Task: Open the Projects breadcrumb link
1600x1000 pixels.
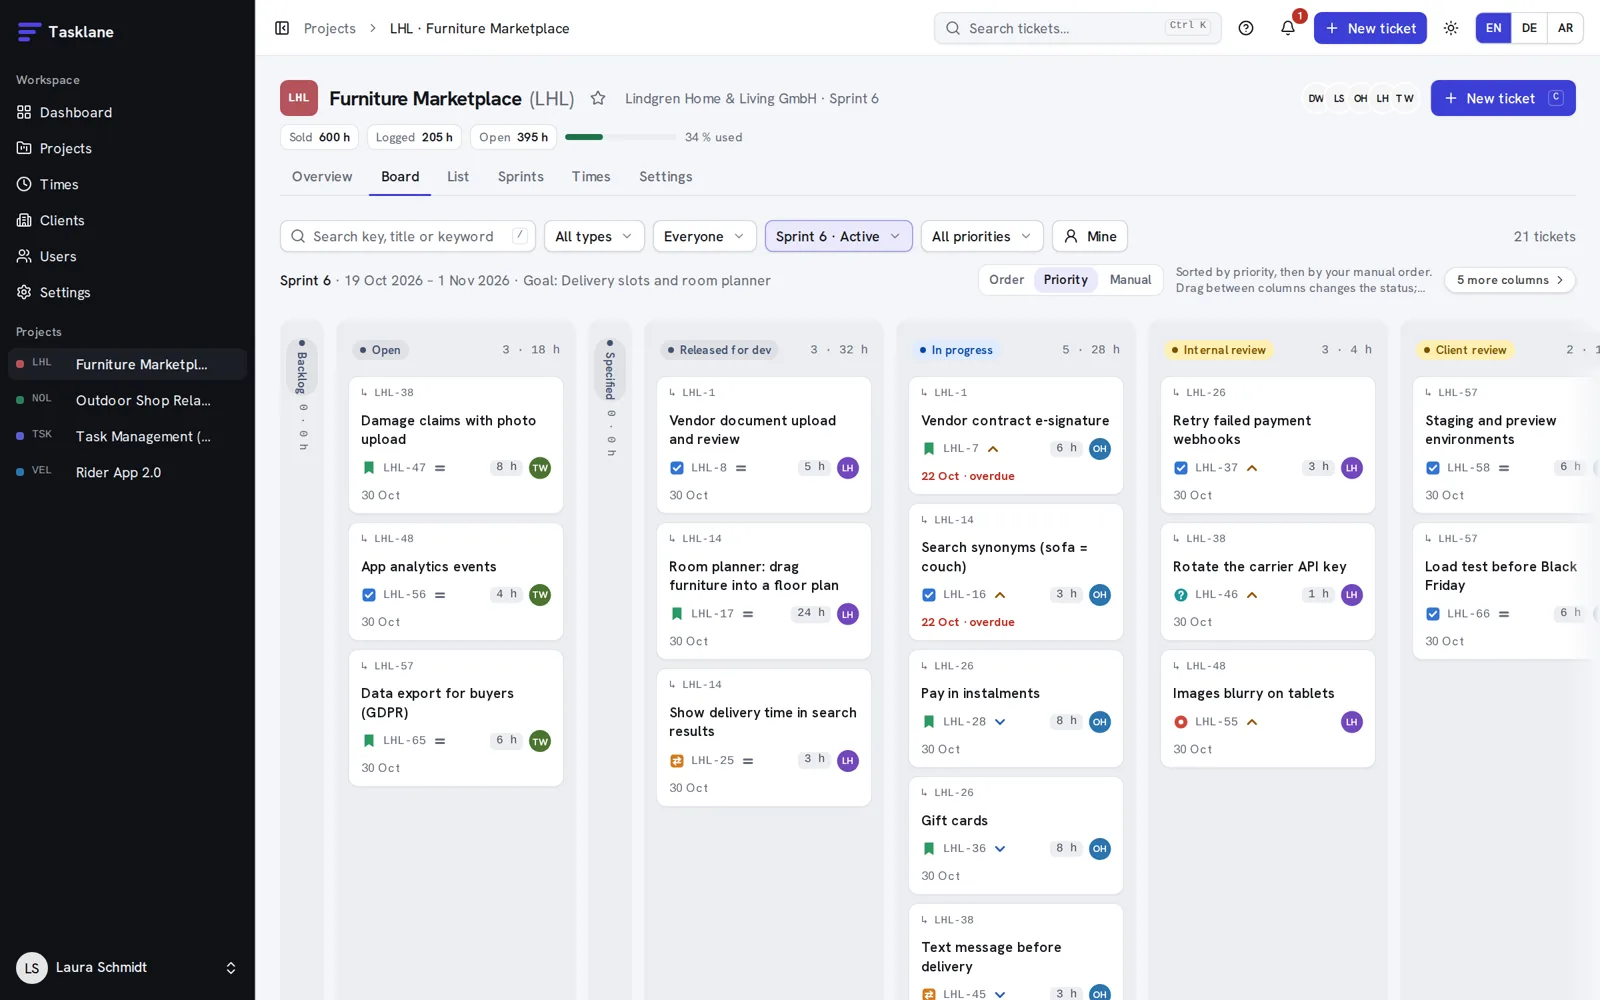Action: point(330,28)
